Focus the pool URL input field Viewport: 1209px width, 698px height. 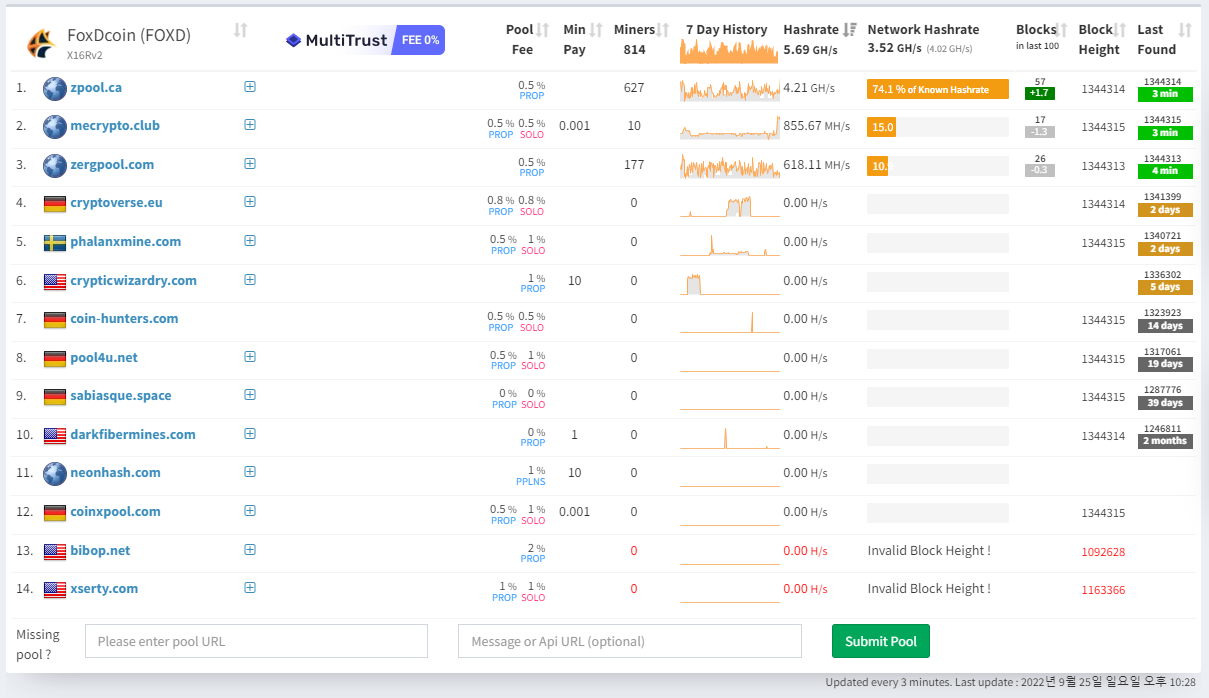coord(256,641)
